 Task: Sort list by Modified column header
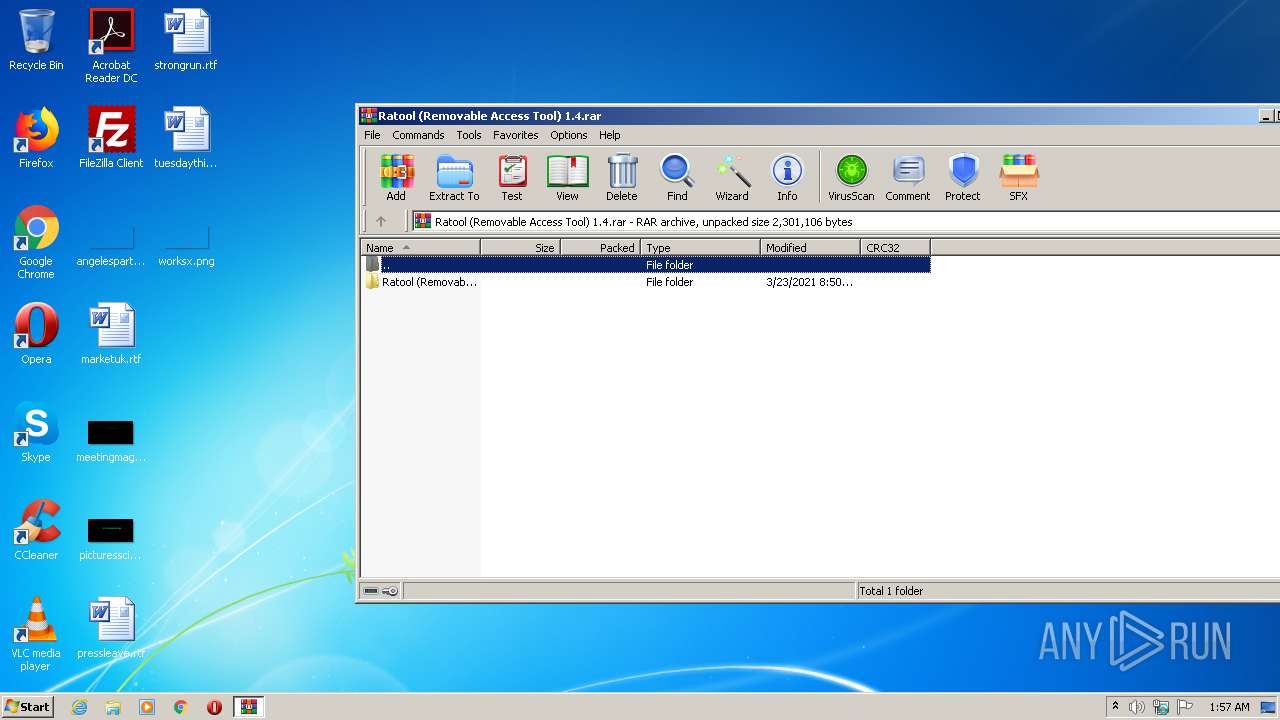coord(811,248)
